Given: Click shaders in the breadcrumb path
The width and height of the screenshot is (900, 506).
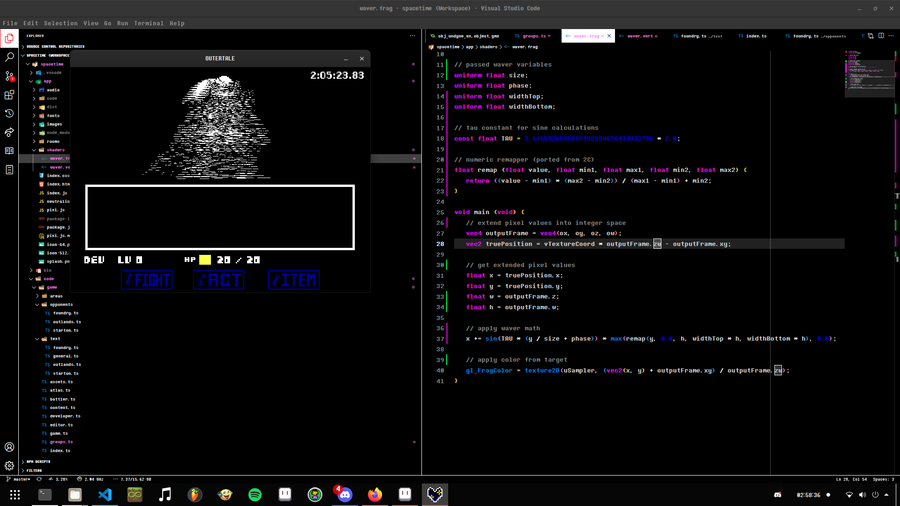Looking at the screenshot, I should tap(488, 46).
